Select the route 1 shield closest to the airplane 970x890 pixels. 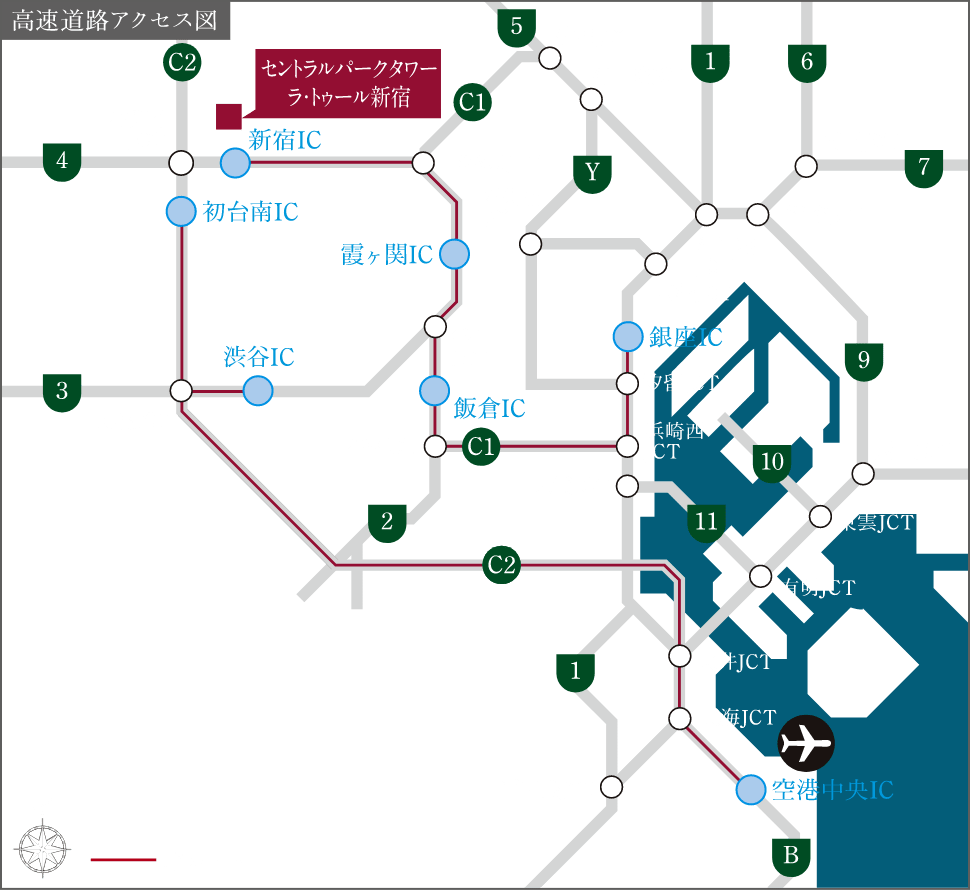click(x=575, y=673)
